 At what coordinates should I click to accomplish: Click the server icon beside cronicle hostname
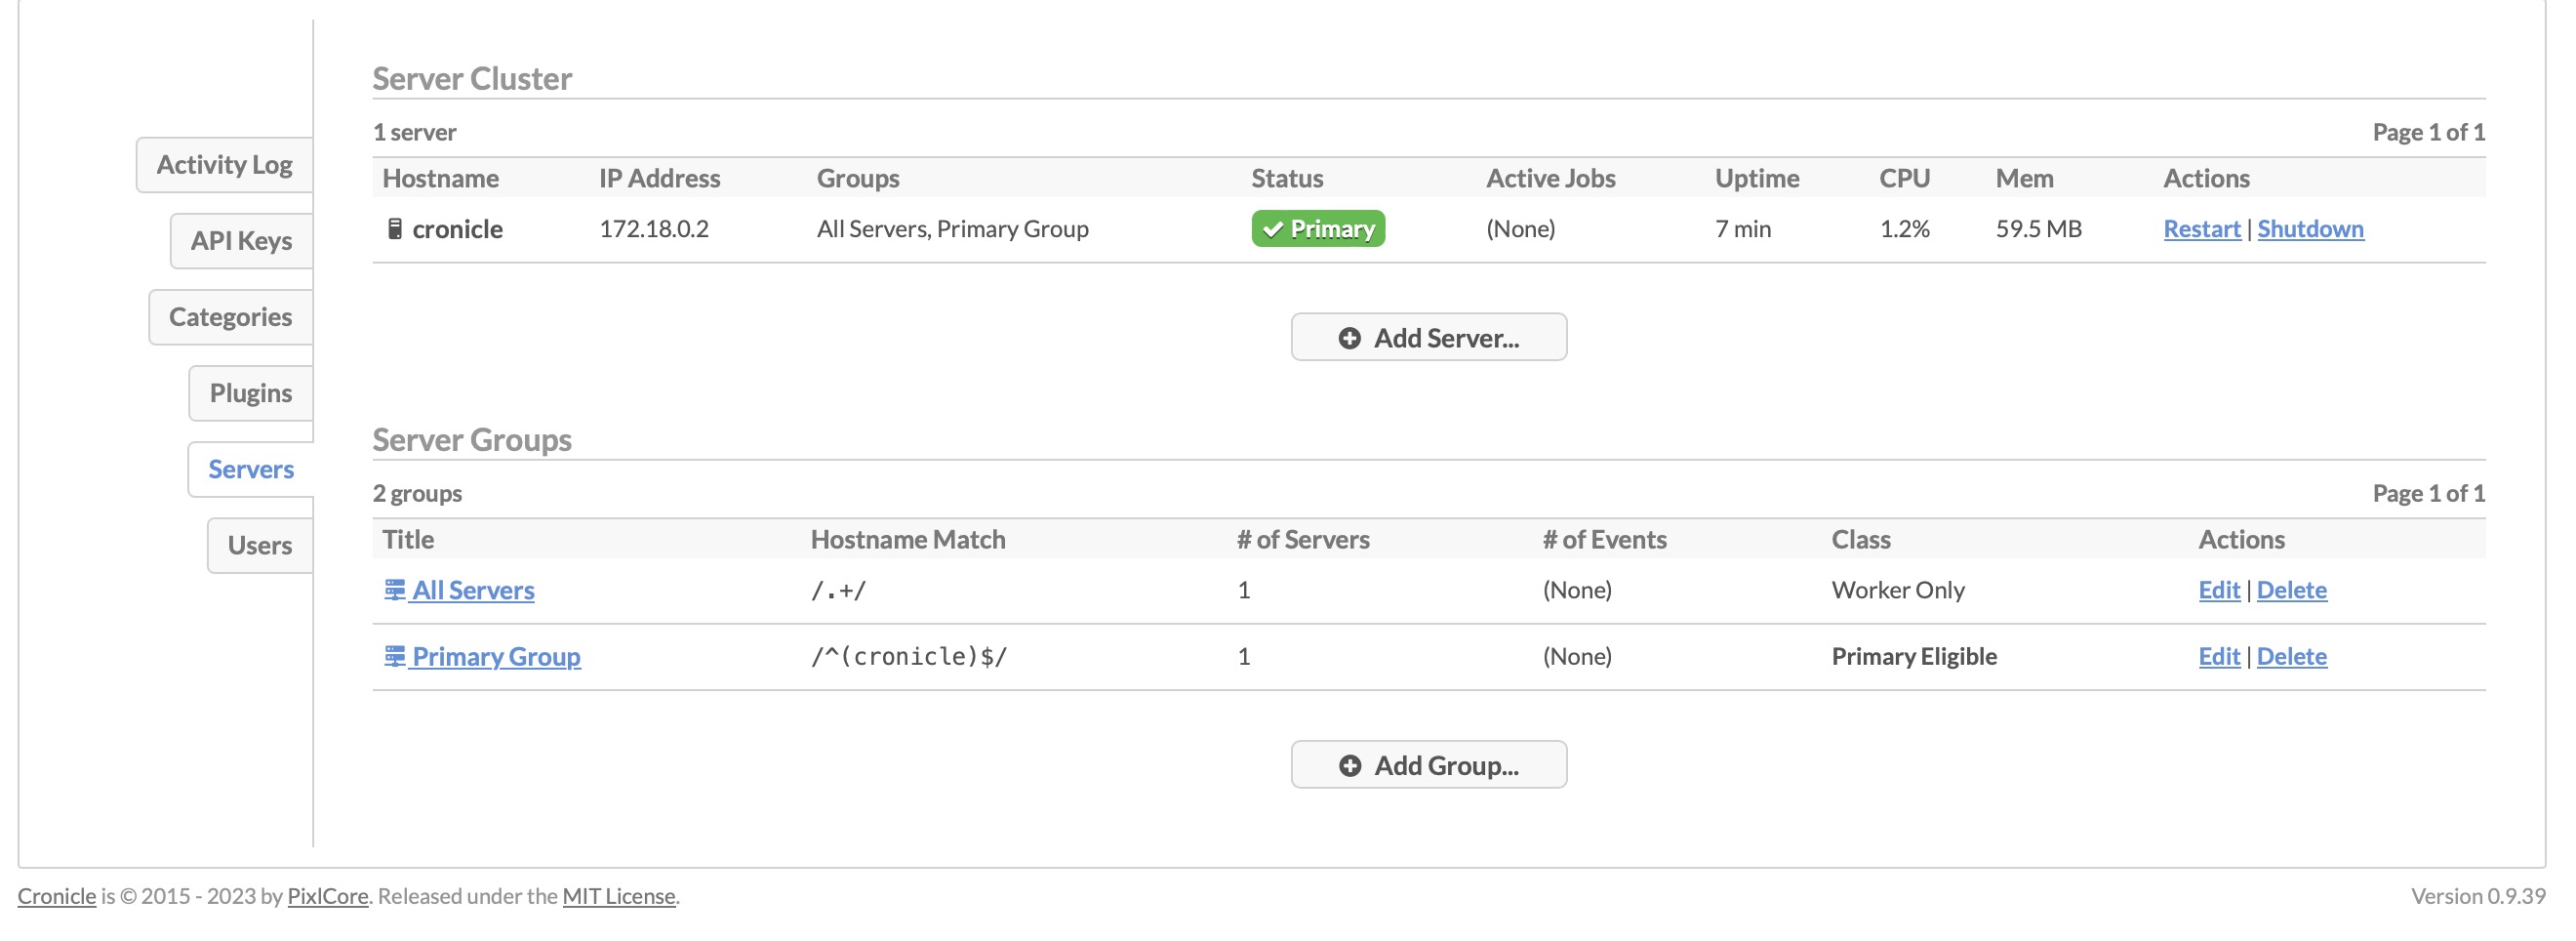[395, 229]
